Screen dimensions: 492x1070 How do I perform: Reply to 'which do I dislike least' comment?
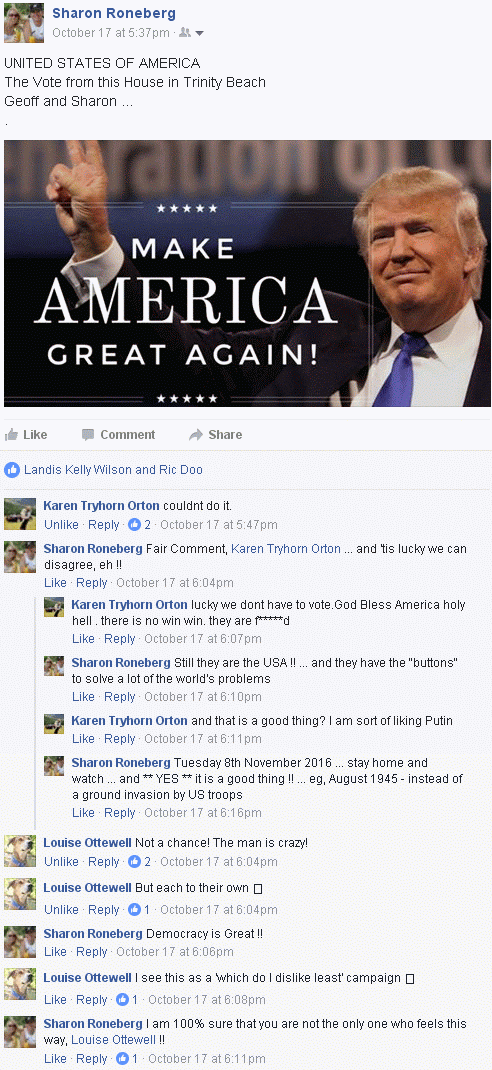click(91, 1000)
